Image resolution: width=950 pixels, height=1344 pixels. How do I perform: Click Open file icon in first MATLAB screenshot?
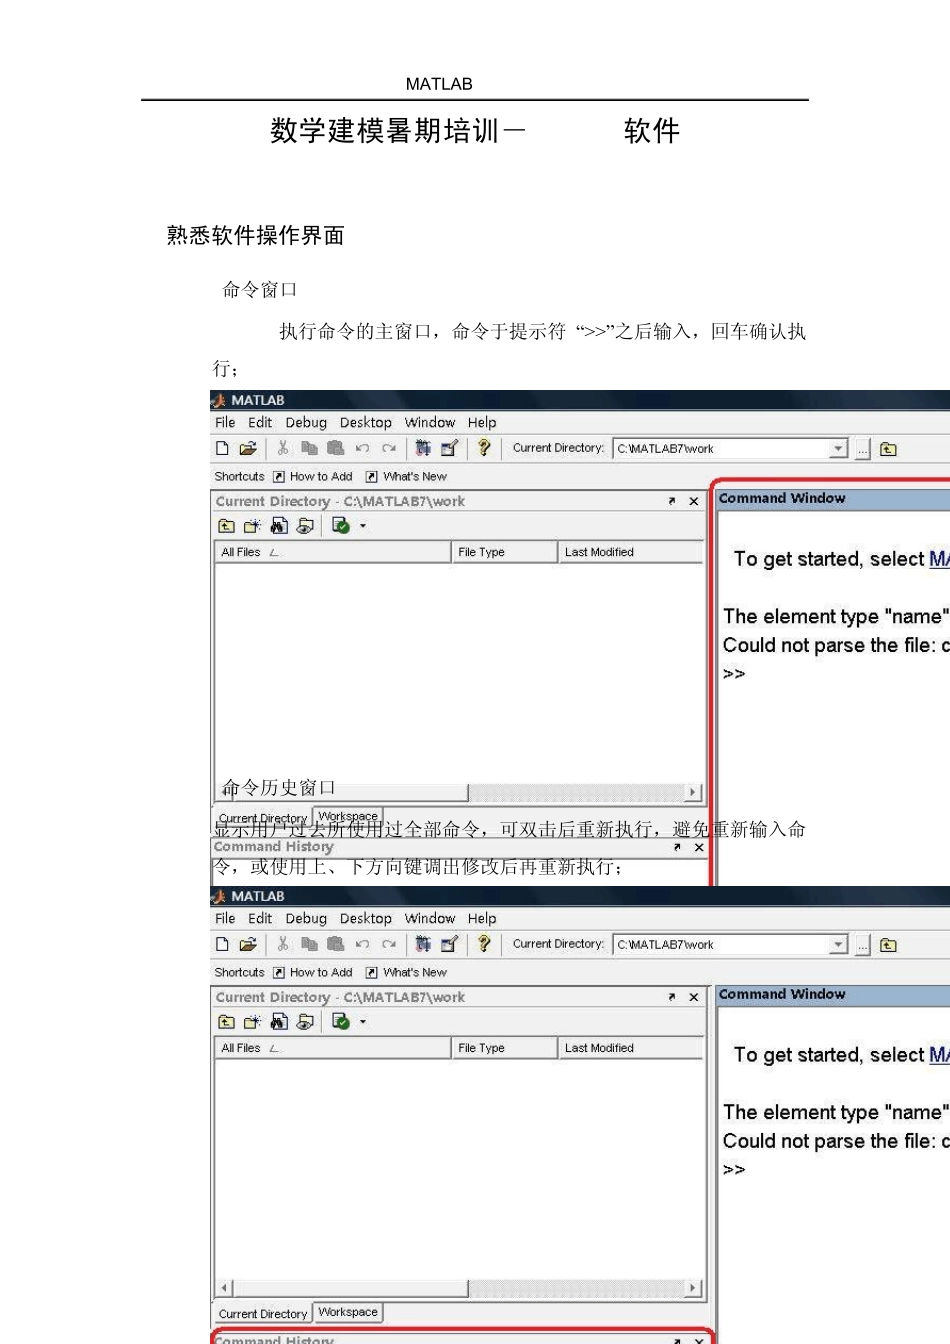pyautogui.click(x=248, y=448)
